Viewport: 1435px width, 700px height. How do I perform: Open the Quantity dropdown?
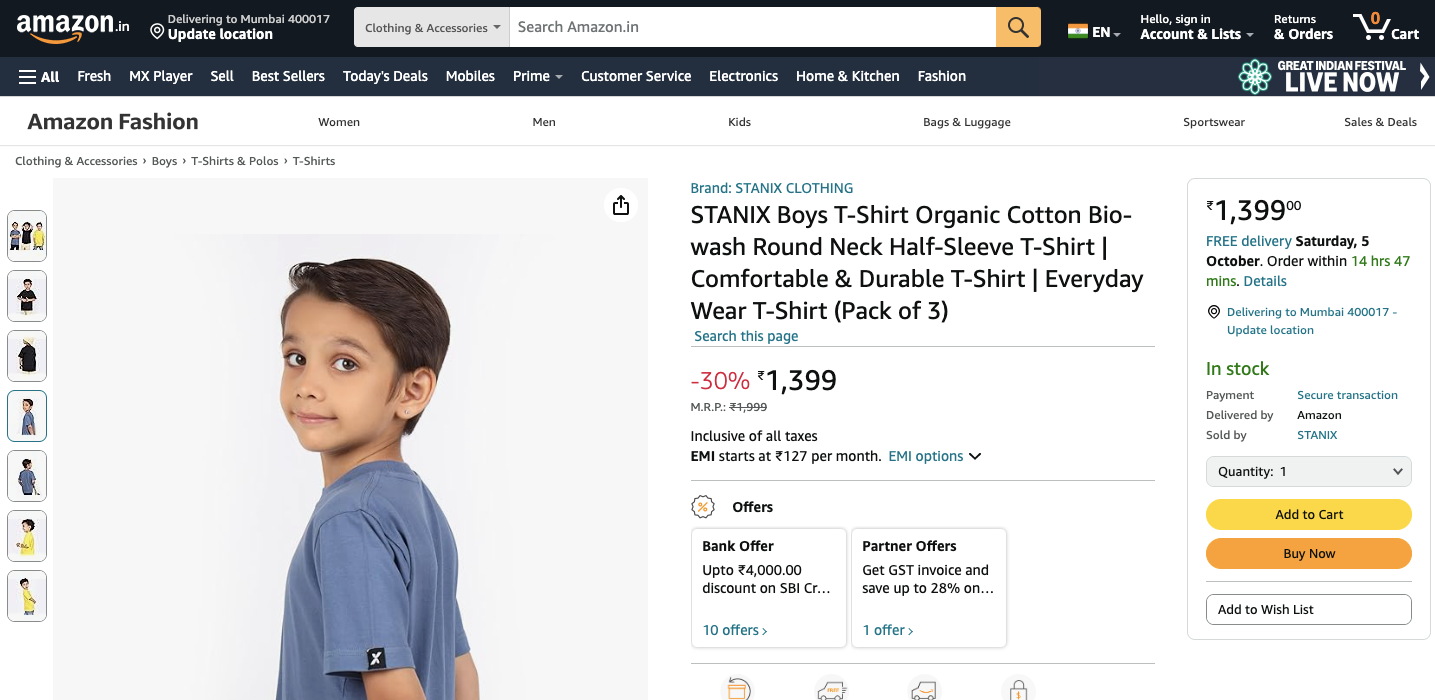pos(1308,472)
